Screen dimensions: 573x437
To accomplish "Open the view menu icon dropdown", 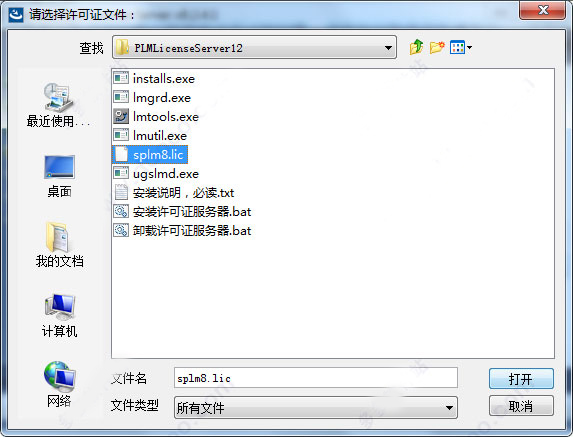I will (461, 47).
